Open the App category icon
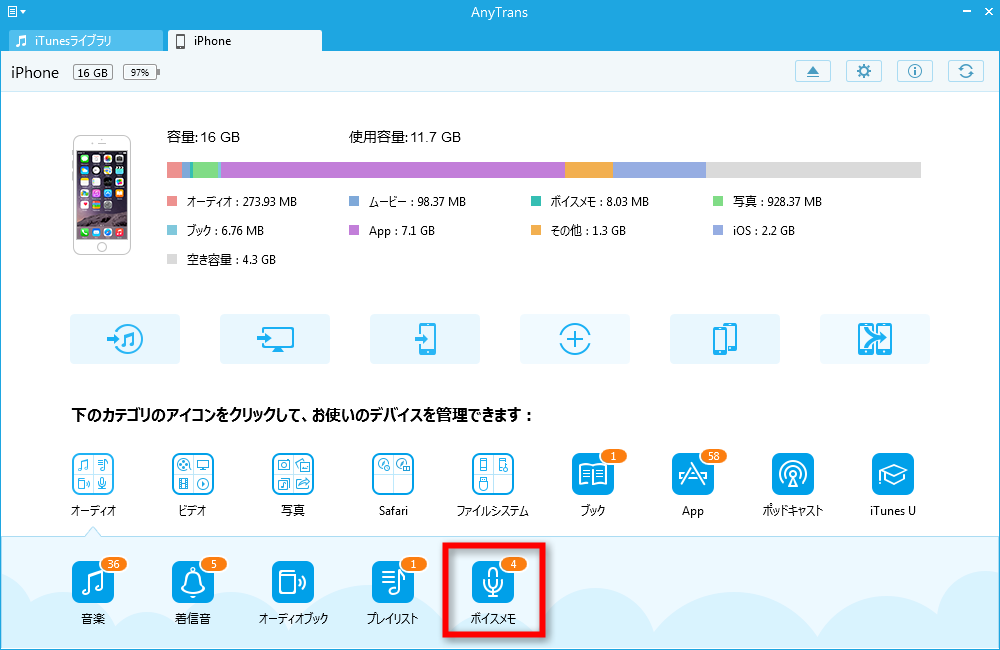The width and height of the screenshot is (1000, 650). [693, 475]
